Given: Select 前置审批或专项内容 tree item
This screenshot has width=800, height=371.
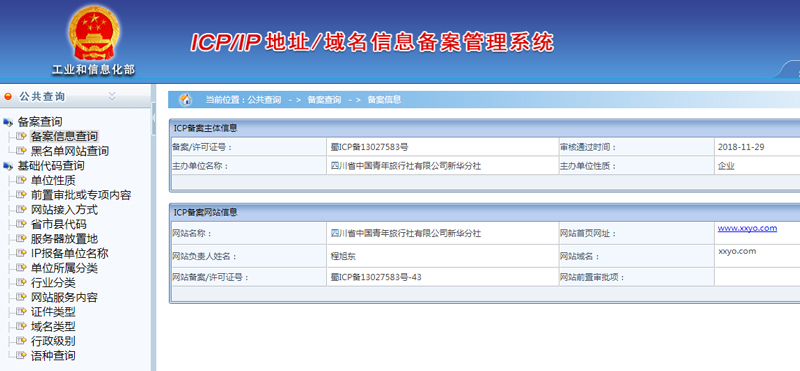Looking at the screenshot, I should [81, 195].
